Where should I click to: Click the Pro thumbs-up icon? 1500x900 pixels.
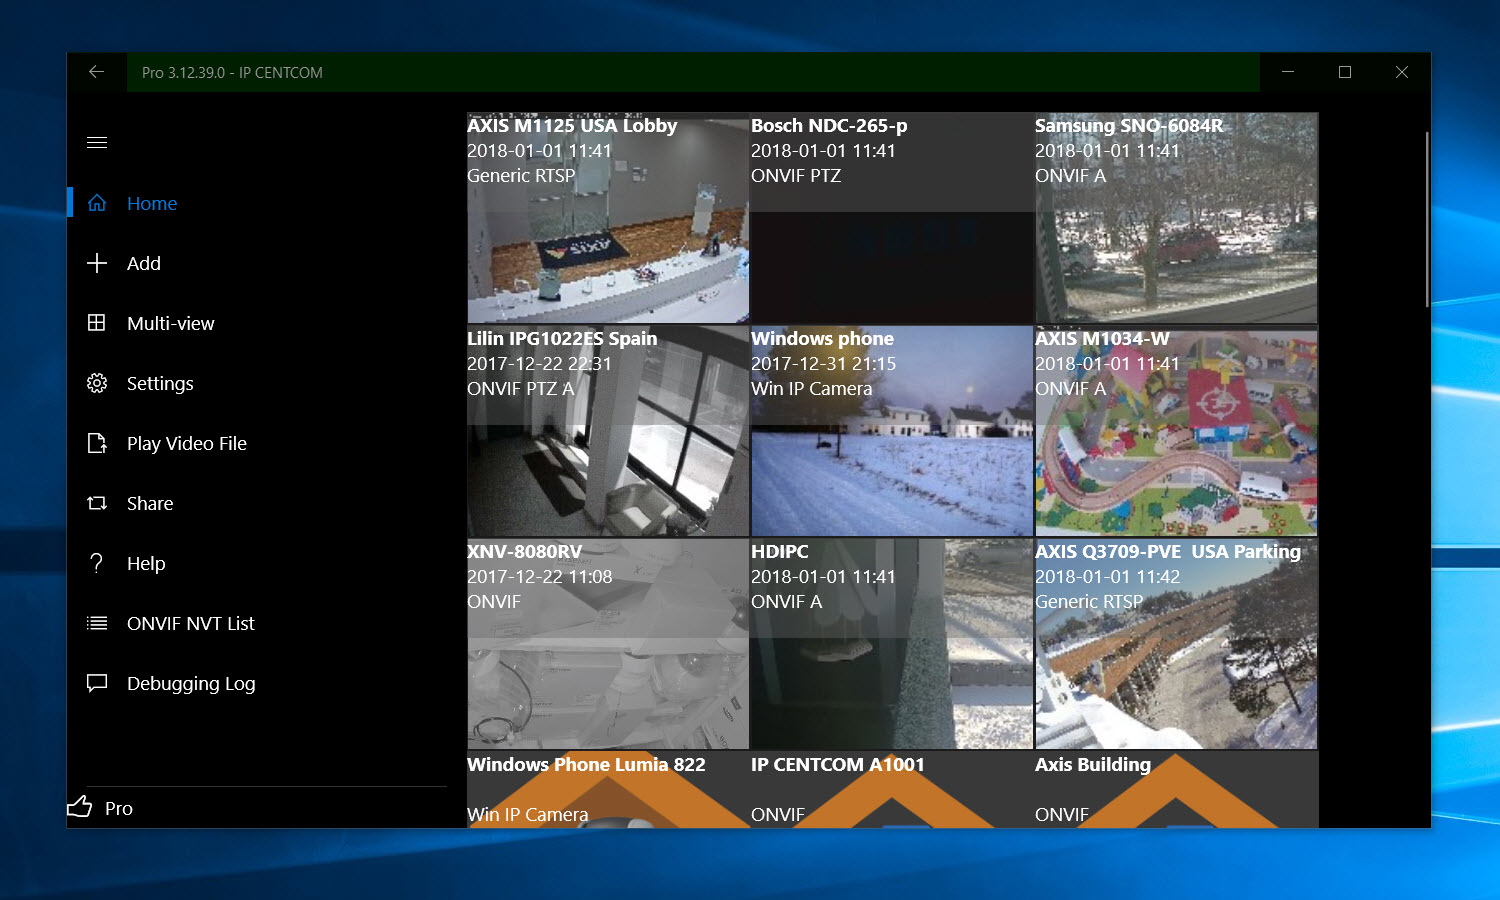coord(79,807)
